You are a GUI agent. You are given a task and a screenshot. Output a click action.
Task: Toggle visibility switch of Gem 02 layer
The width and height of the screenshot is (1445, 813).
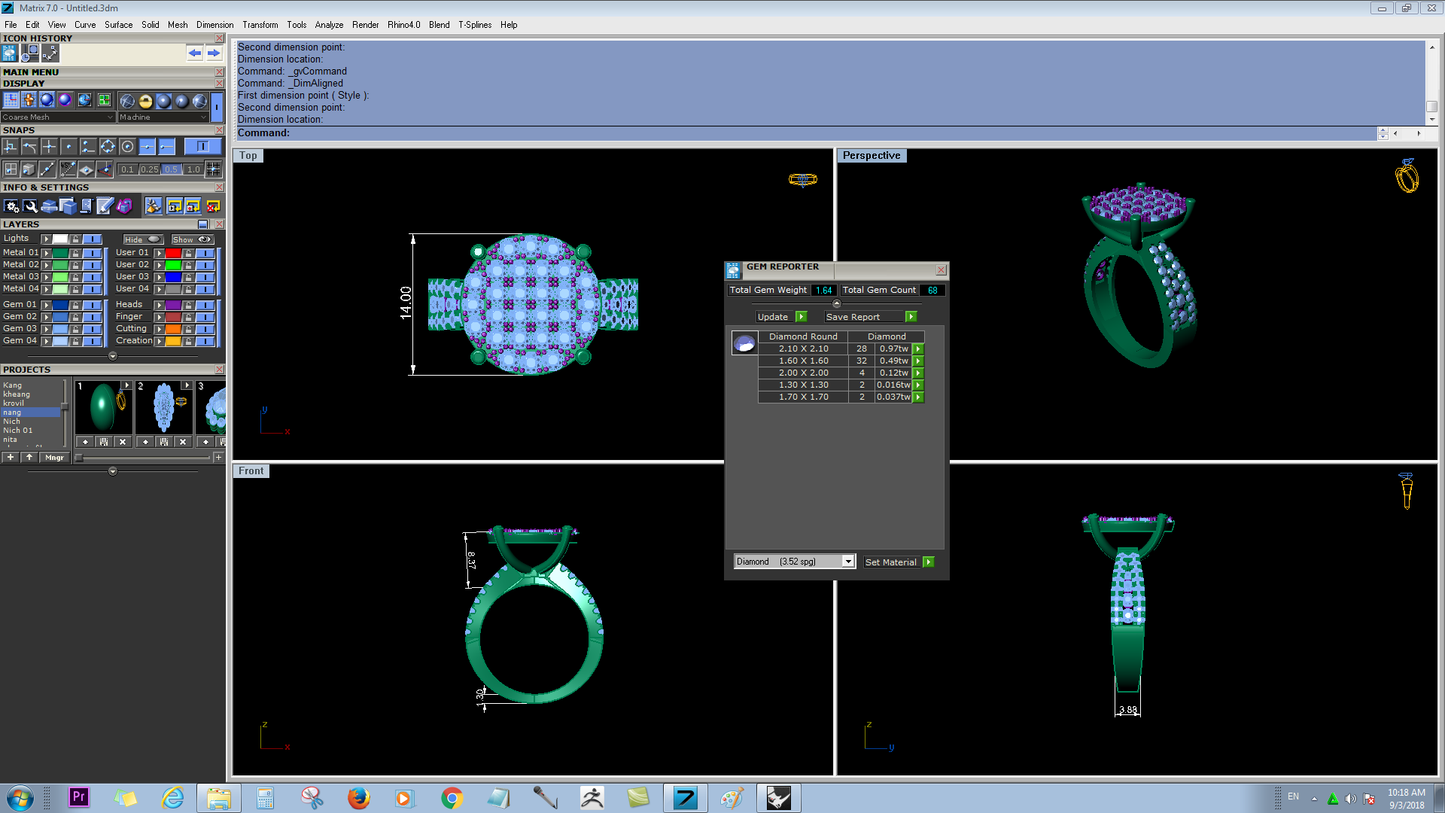tap(92, 317)
